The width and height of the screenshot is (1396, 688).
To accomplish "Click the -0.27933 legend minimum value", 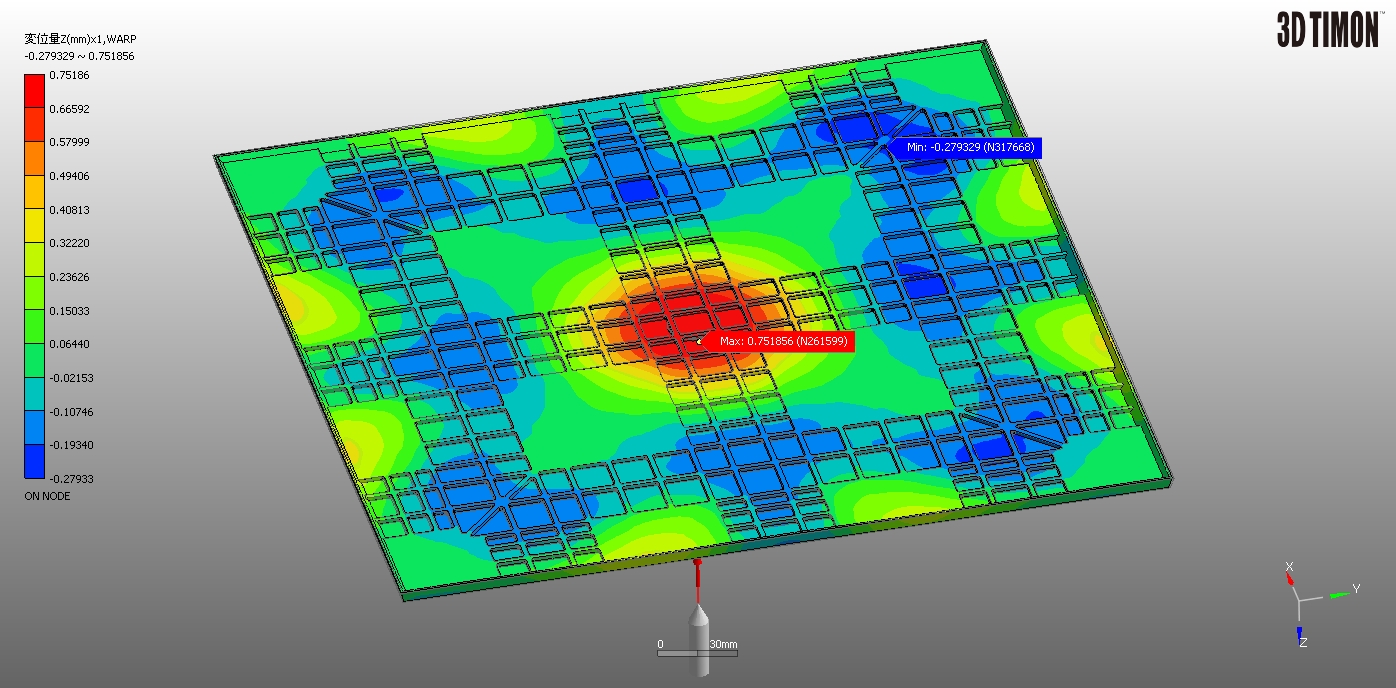I will (69, 479).
